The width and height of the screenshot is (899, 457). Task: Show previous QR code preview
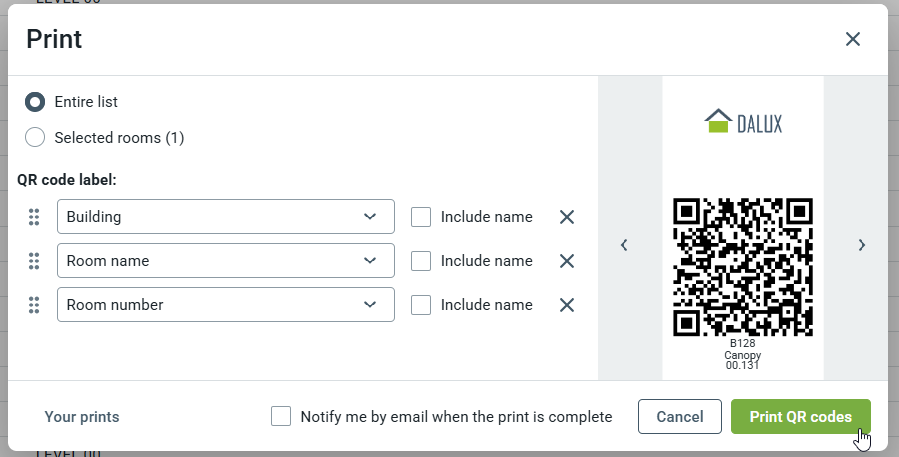click(x=624, y=245)
